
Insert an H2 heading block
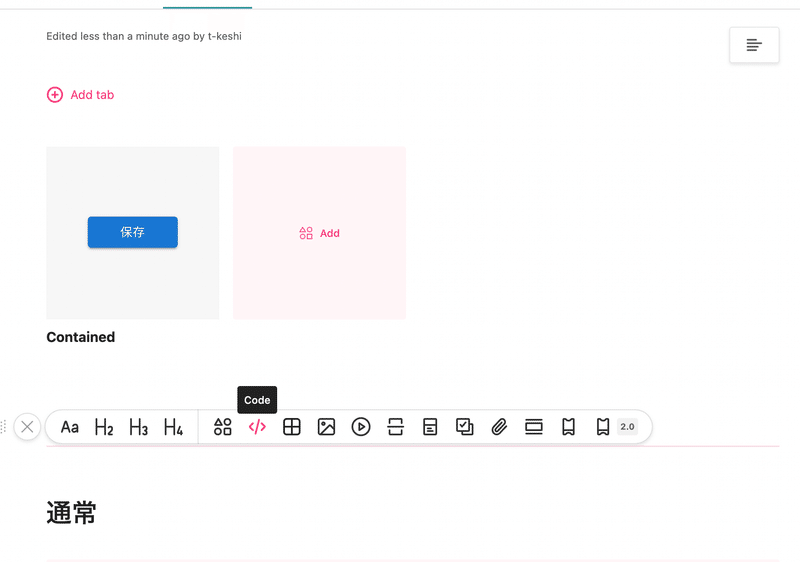tap(104, 427)
